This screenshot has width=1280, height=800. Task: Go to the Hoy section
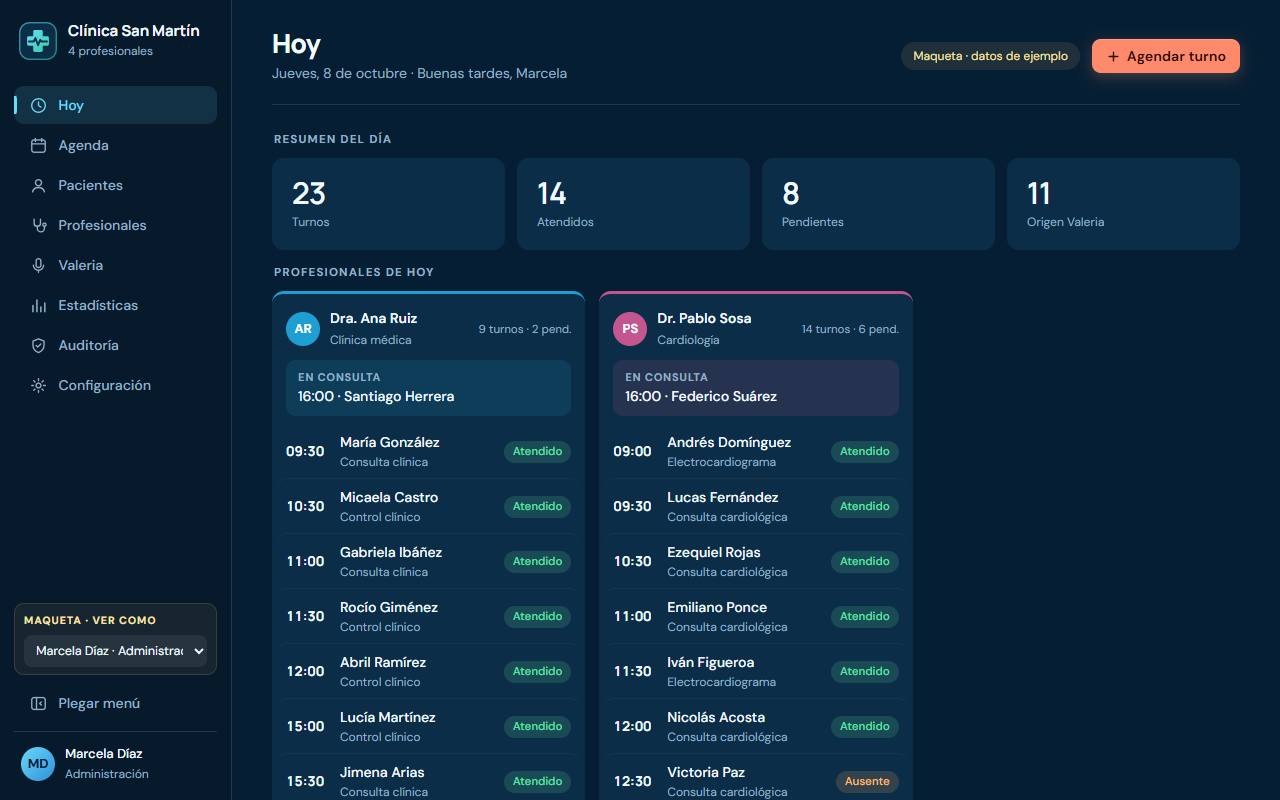[115, 105]
